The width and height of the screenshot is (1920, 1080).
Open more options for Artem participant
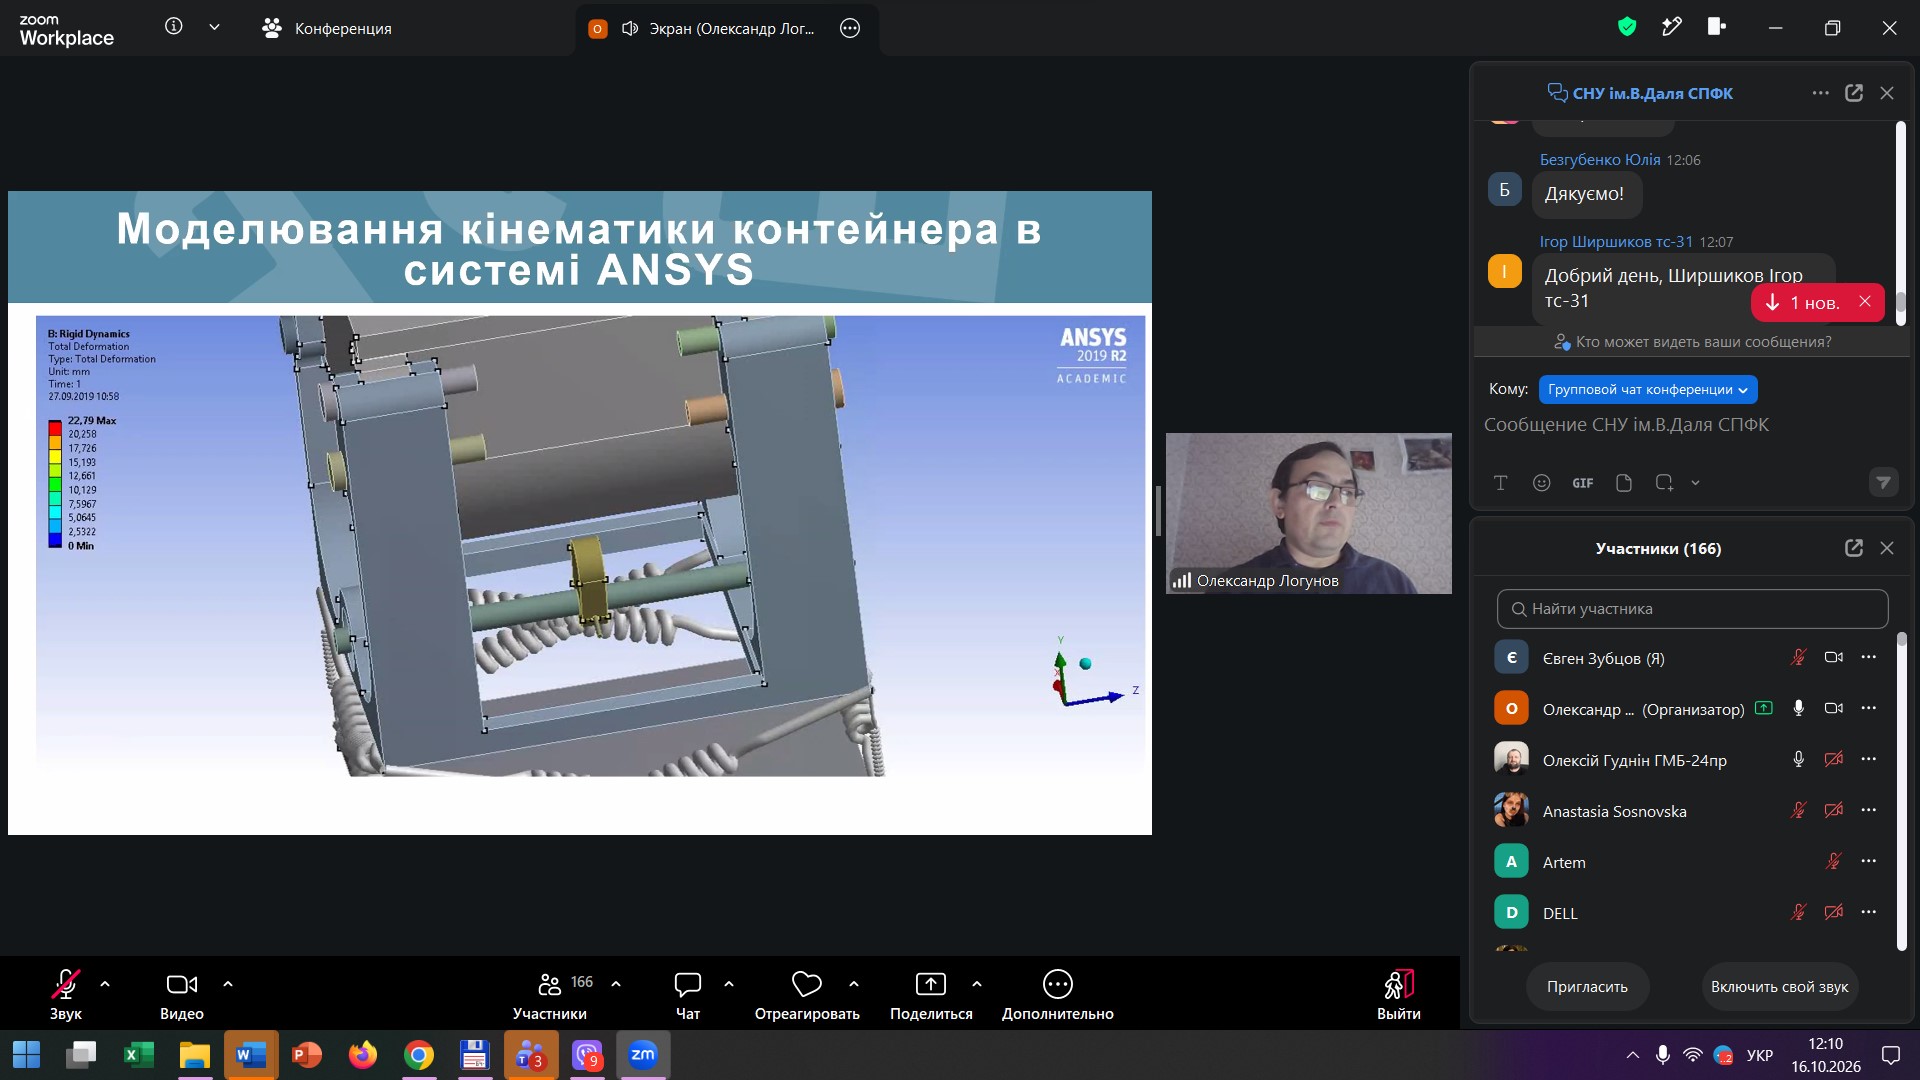(1868, 861)
